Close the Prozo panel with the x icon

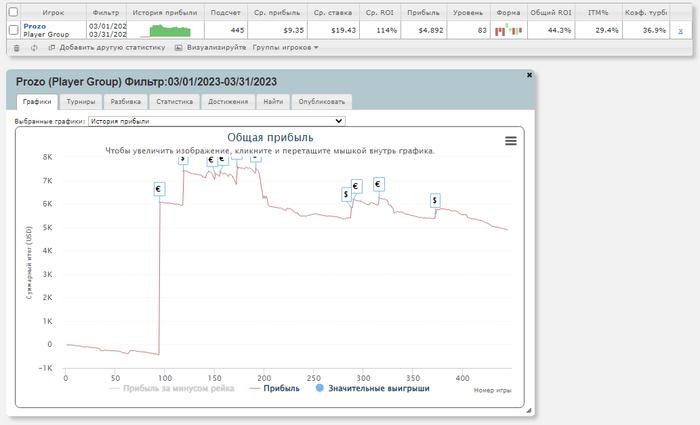tap(529, 75)
